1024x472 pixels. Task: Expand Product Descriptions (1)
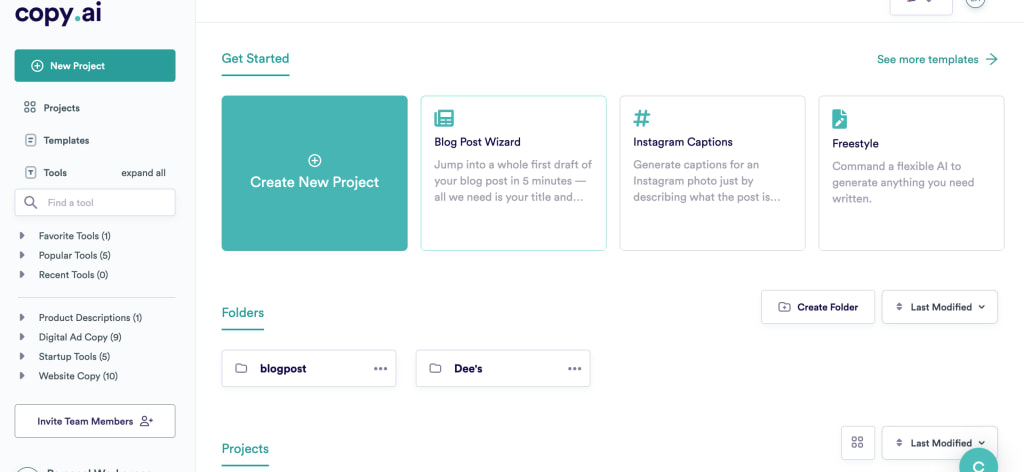click(x=90, y=318)
